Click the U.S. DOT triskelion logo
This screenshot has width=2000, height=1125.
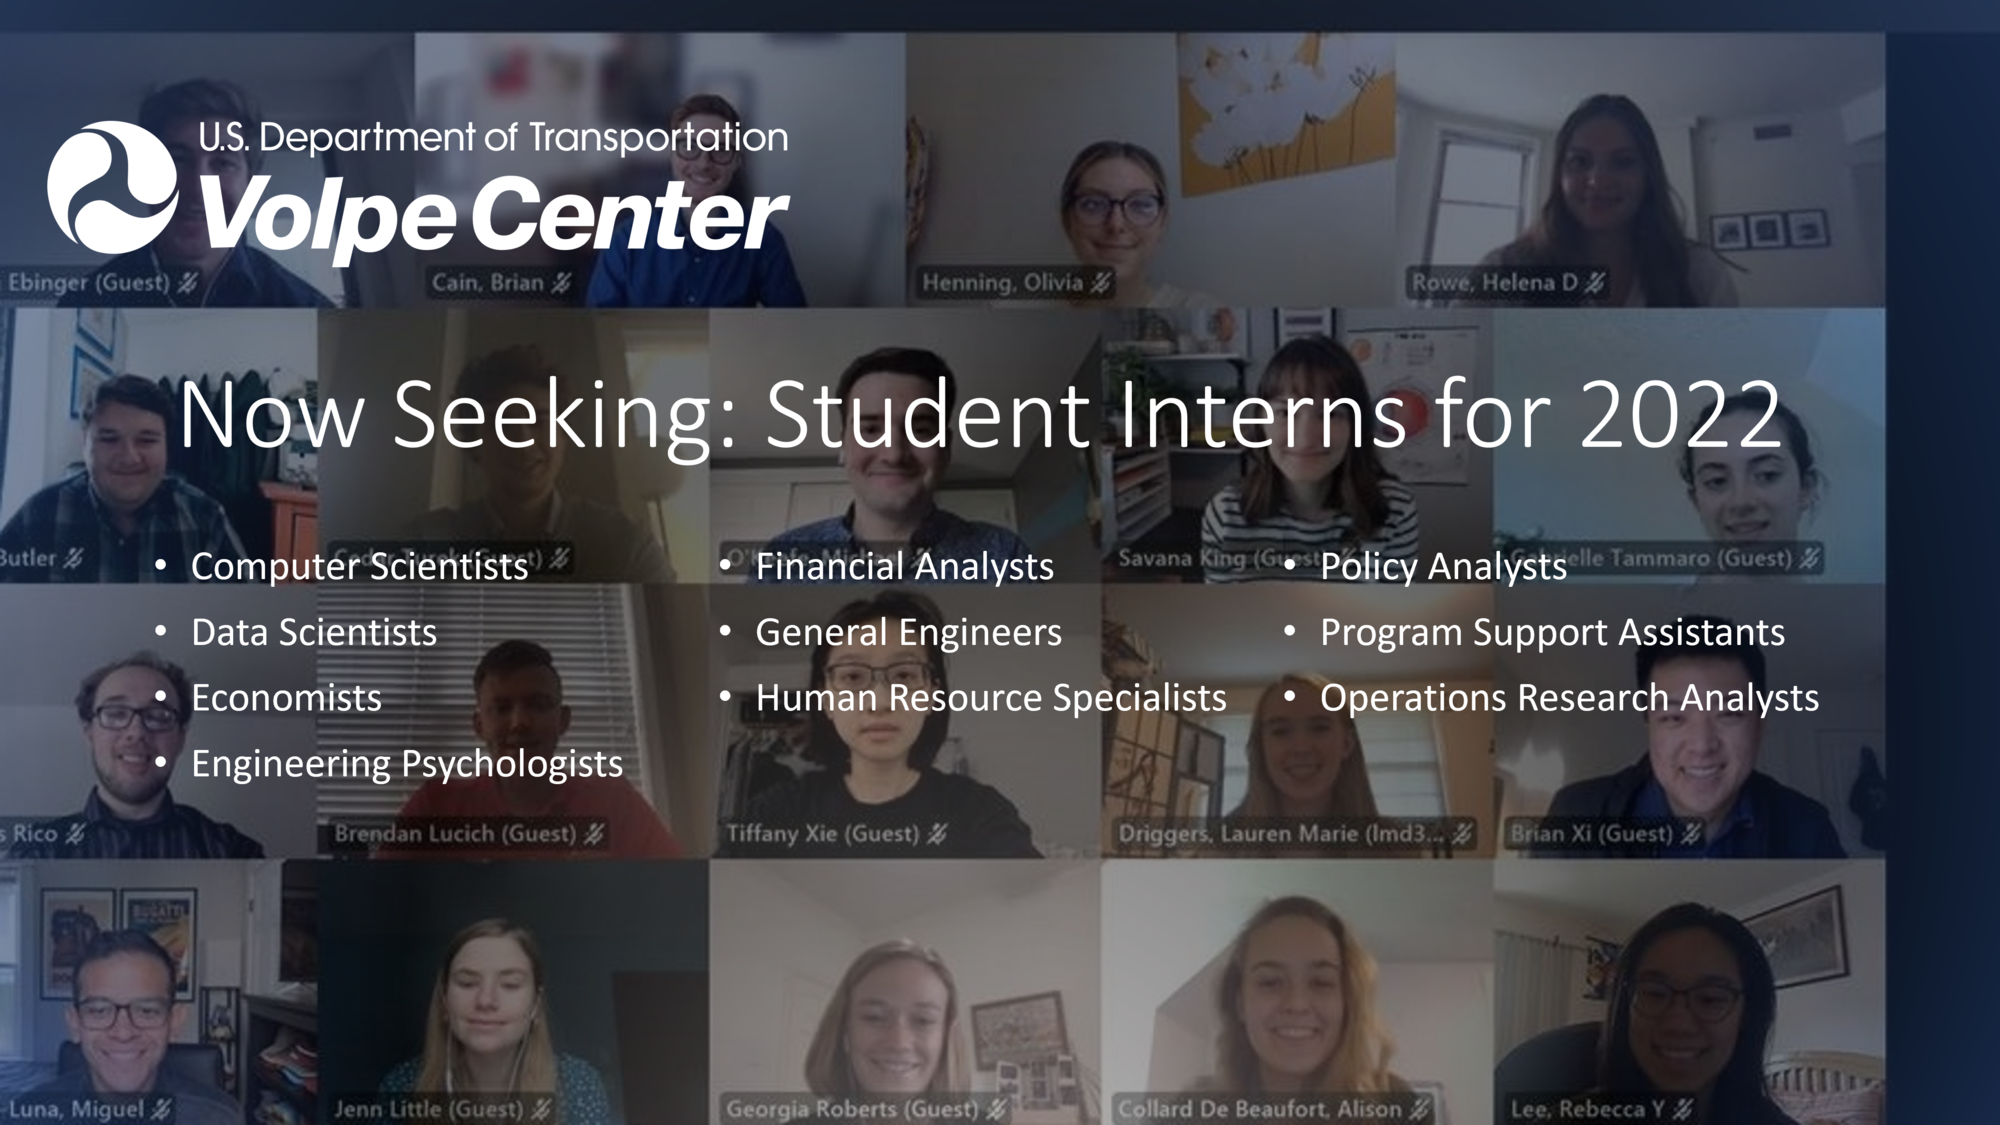(x=112, y=187)
